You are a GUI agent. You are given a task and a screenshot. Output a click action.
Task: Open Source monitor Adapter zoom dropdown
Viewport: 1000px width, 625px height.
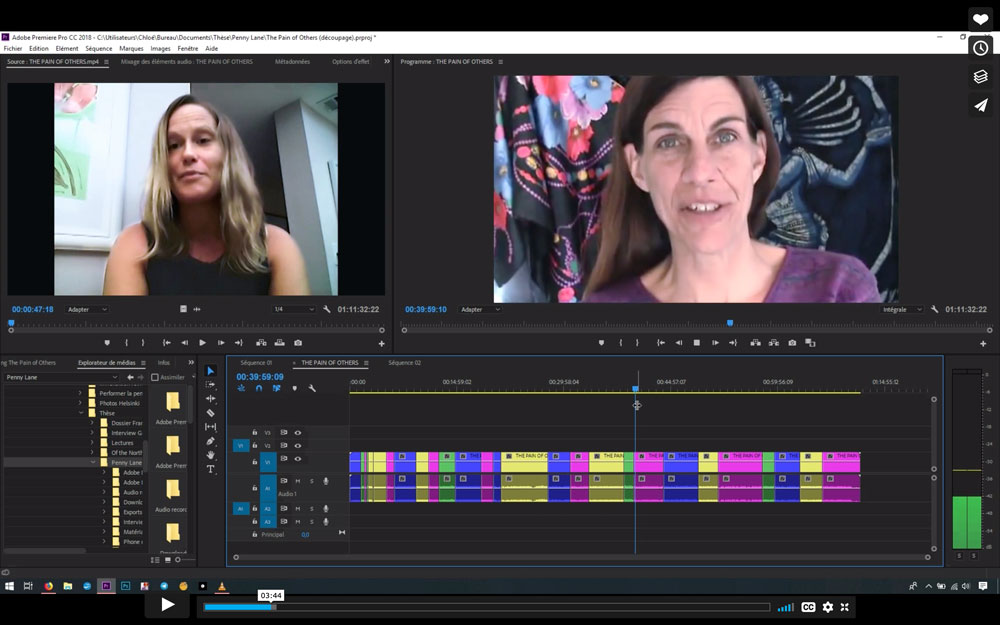87,309
